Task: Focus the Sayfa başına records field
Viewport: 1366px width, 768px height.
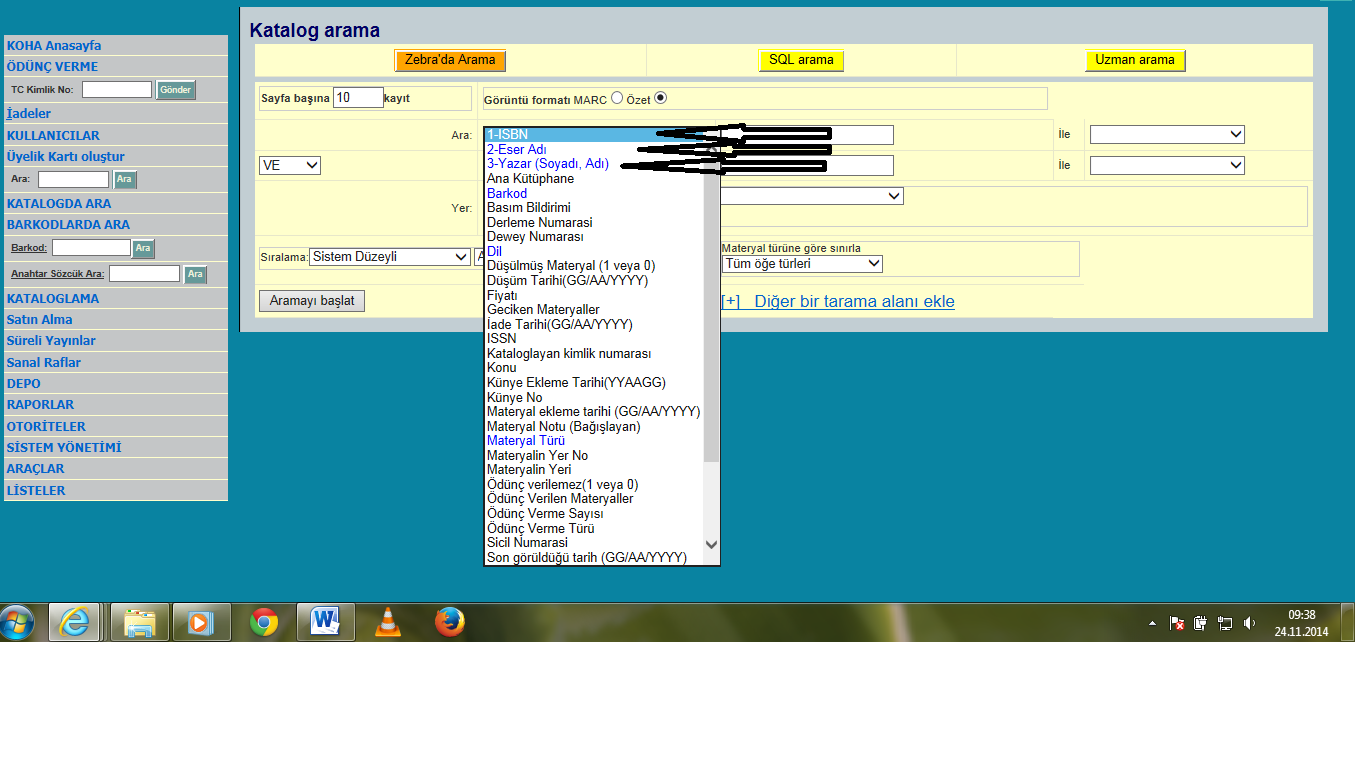Action: [x=358, y=98]
